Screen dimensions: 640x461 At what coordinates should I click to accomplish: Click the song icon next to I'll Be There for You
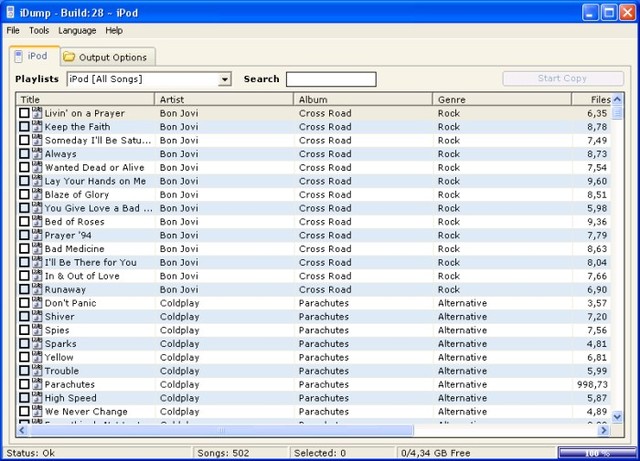(x=37, y=262)
